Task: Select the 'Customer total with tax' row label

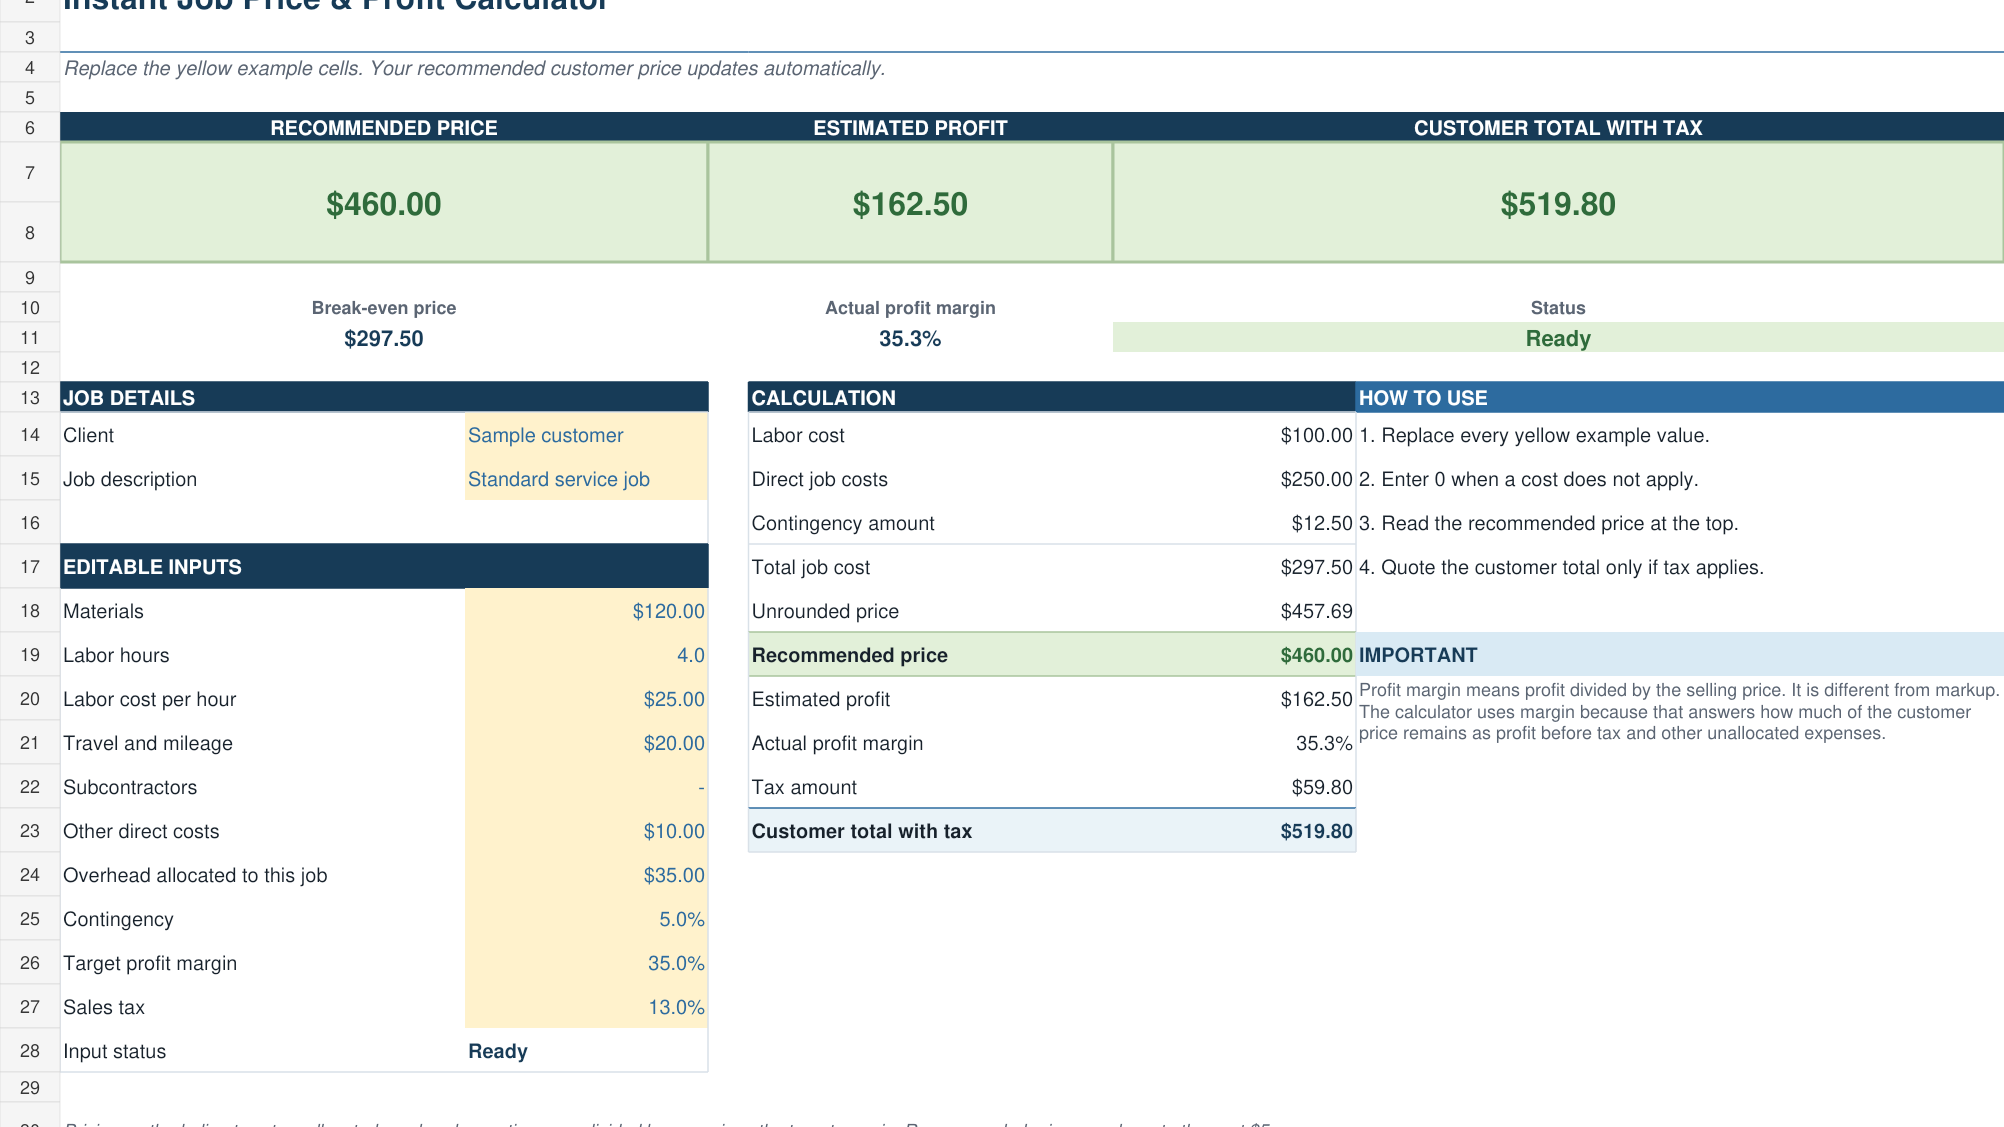Action: [x=861, y=831]
